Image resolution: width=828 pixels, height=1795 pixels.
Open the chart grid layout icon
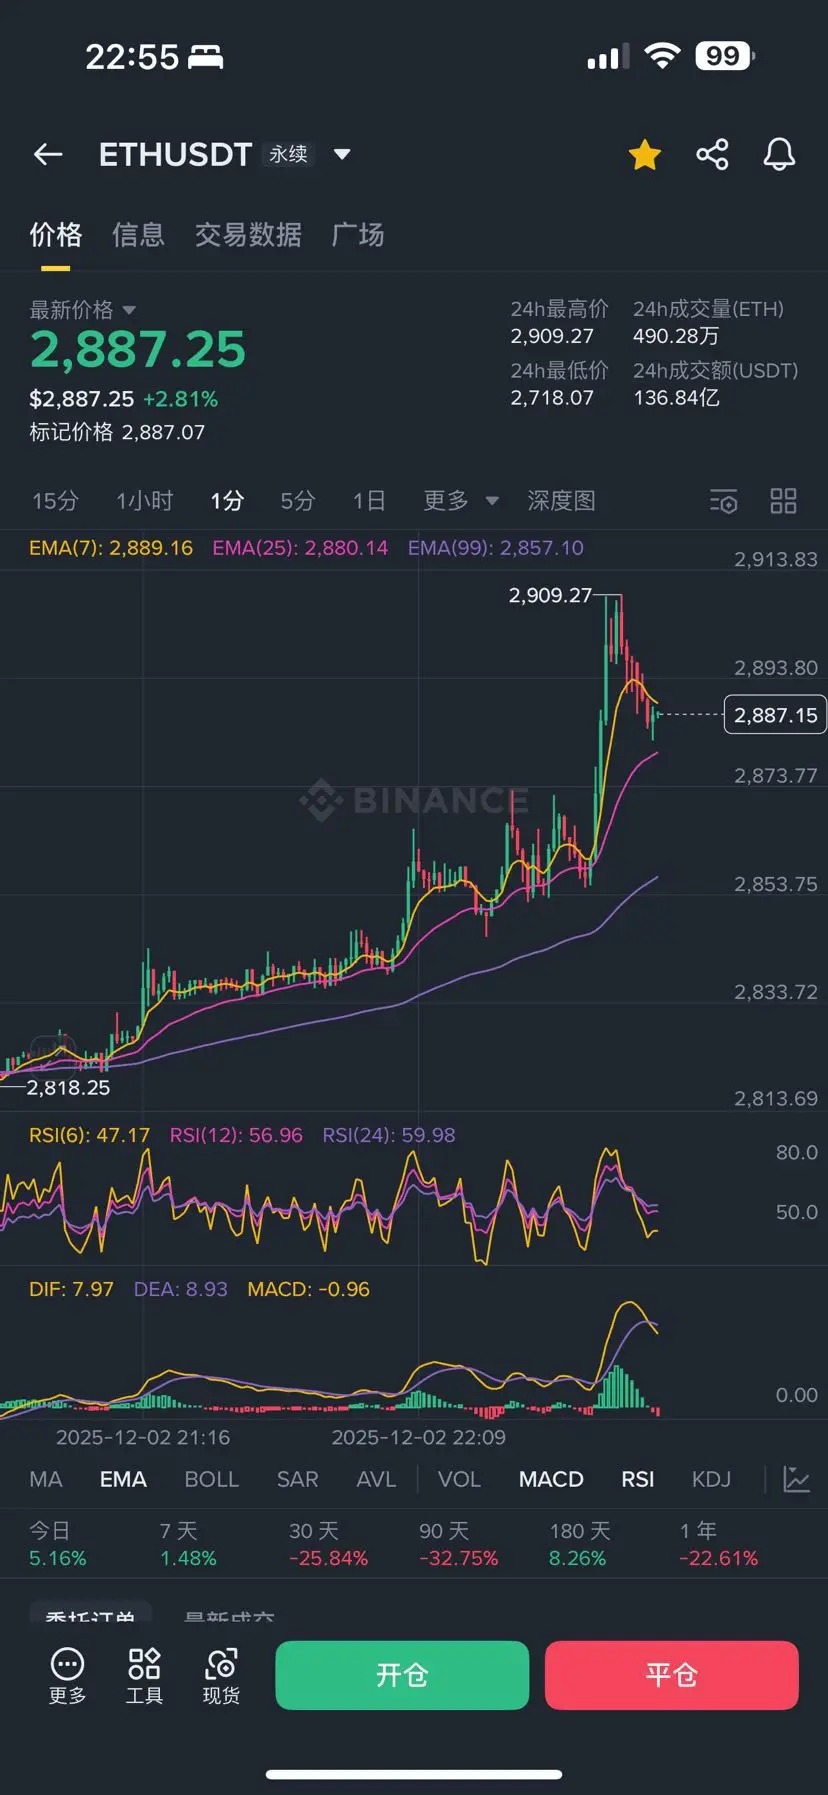click(783, 501)
